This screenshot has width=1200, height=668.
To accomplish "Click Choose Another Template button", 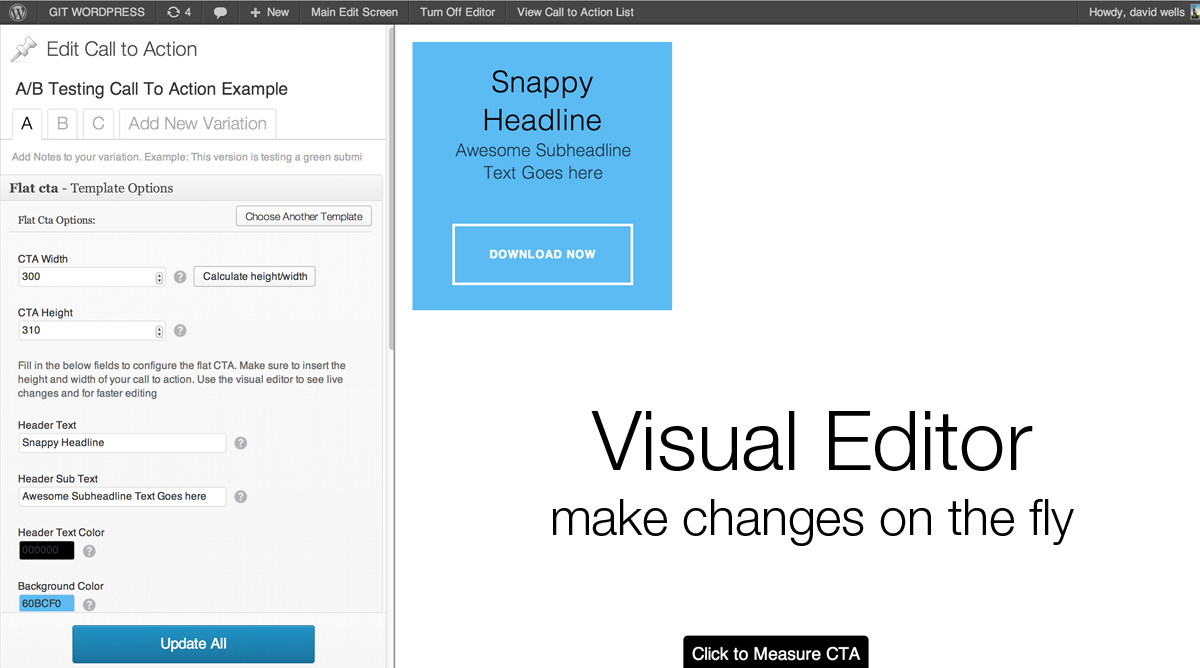I will coord(304,216).
